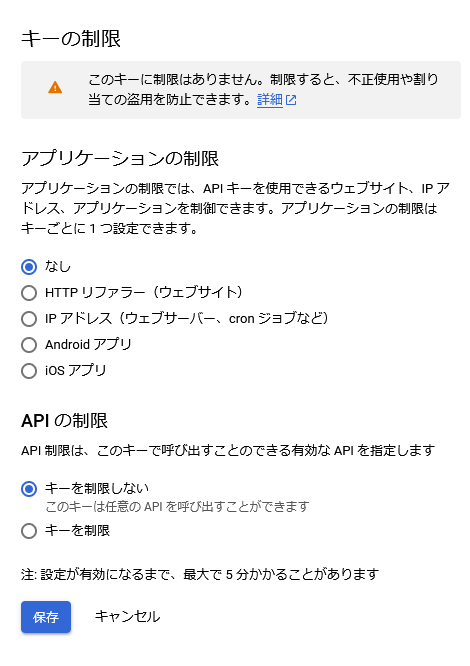Image resolution: width=470 pixels, height=666 pixels.
Task: Click the キャンセル button
Action: coord(127,616)
